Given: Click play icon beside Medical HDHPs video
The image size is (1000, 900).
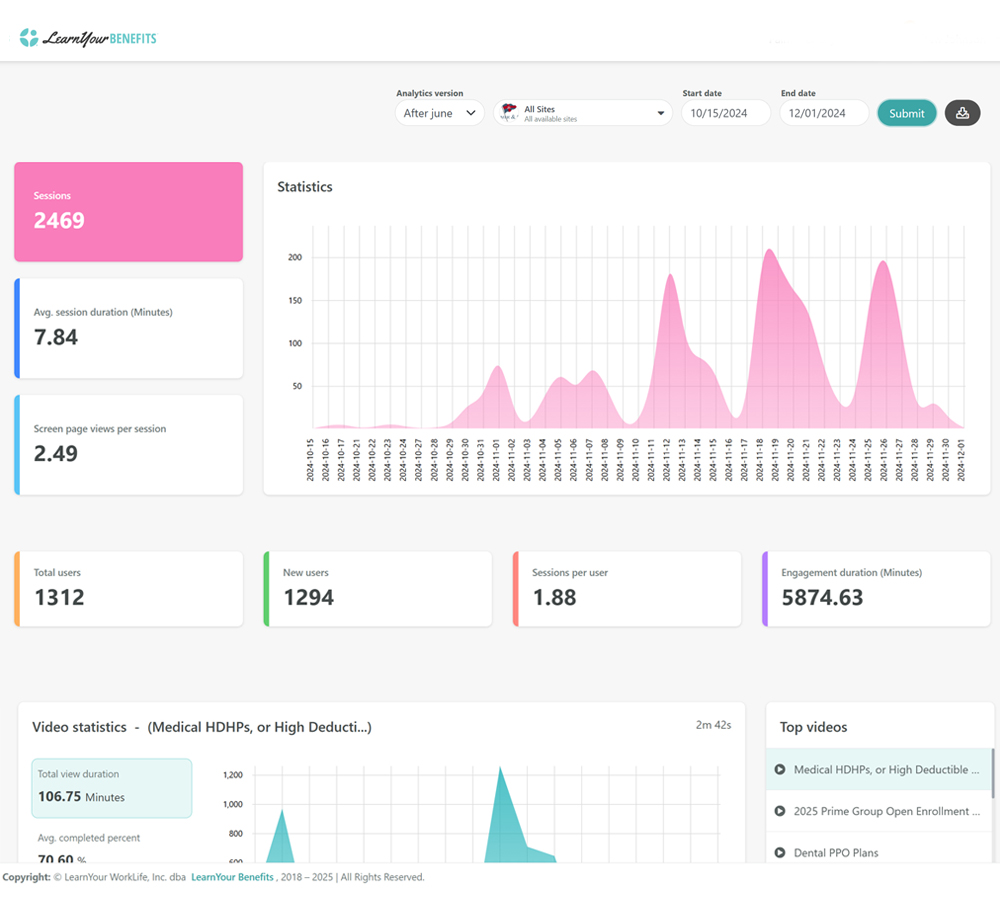Looking at the screenshot, I should click(x=780, y=770).
